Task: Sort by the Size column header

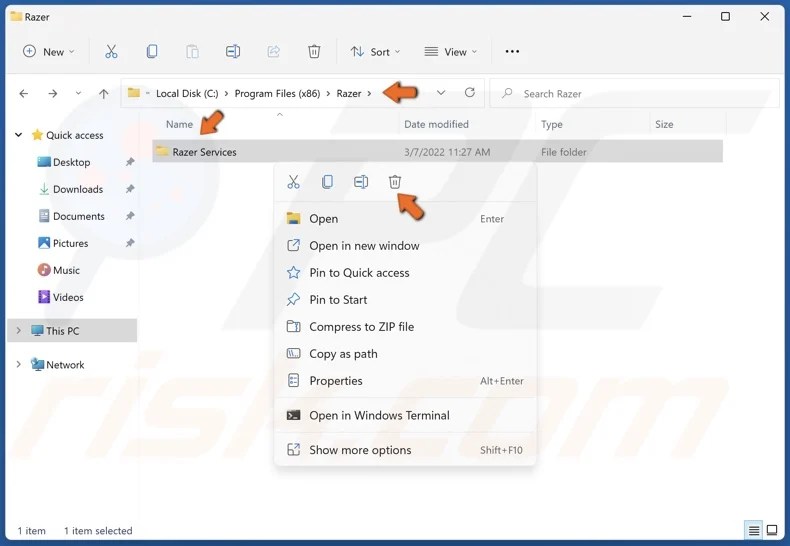Action: click(664, 124)
